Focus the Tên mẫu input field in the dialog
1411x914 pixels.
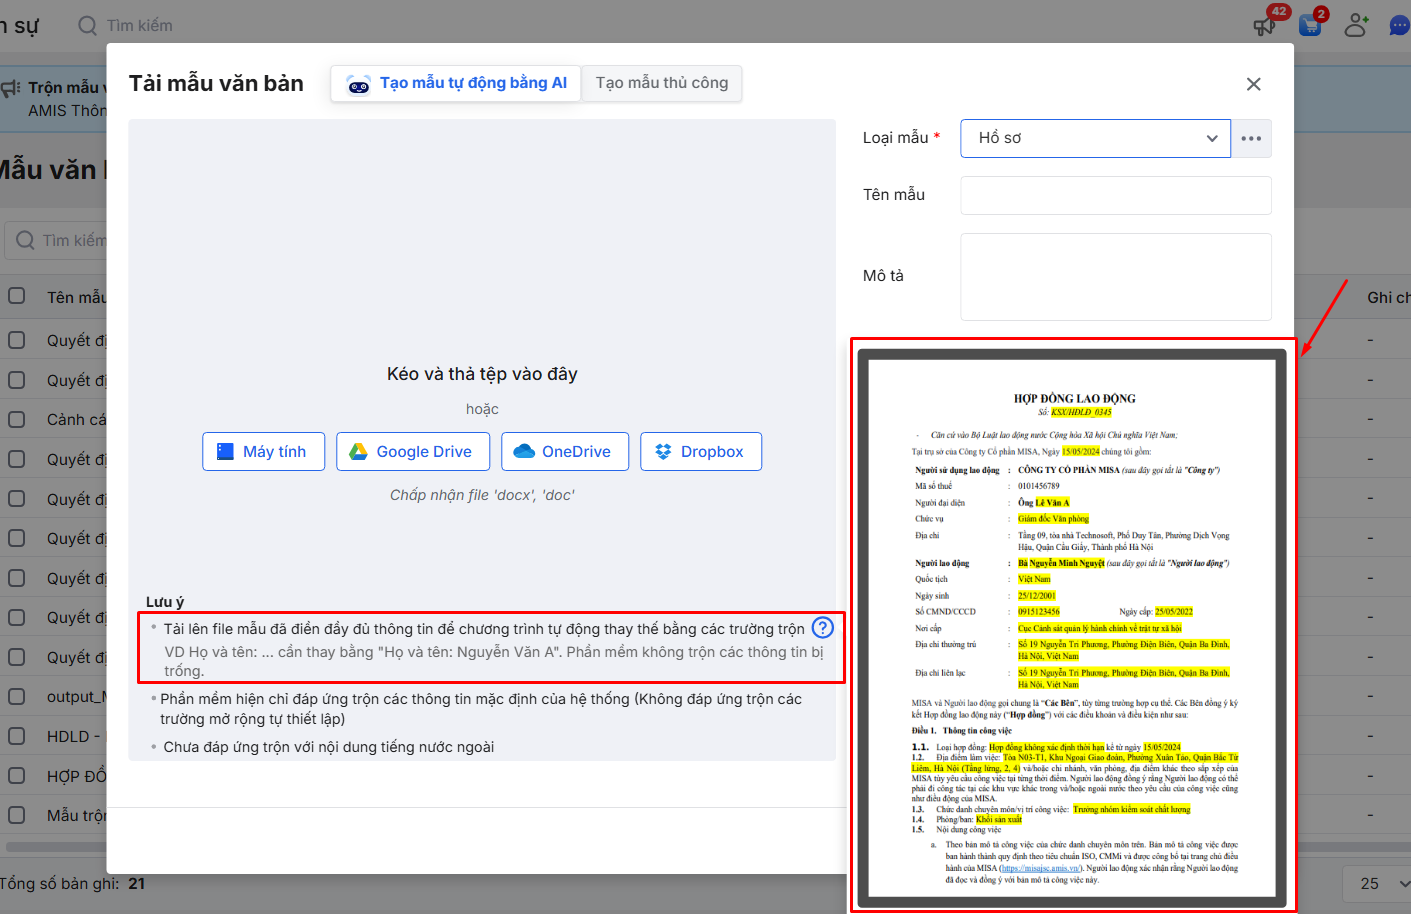click(1116, 195)
